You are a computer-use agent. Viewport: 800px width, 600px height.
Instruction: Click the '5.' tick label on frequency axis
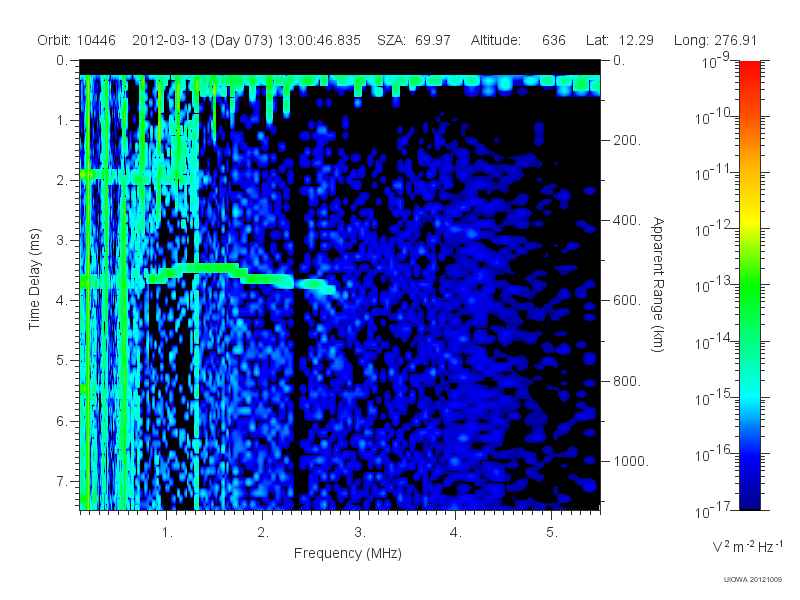(x=552, y=533)
